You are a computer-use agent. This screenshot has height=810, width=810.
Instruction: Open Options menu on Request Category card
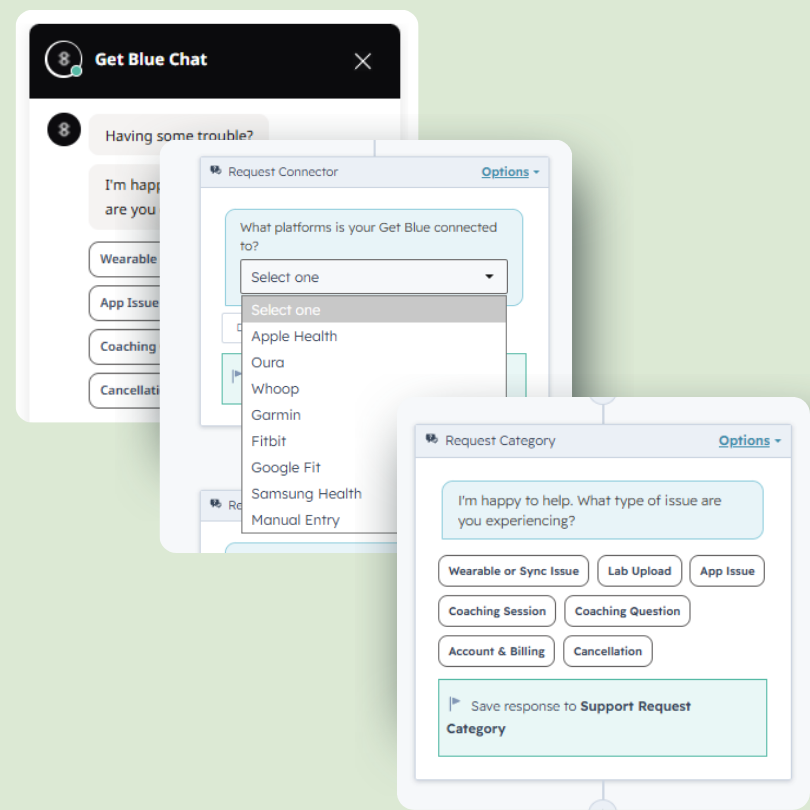pos(750,441)
